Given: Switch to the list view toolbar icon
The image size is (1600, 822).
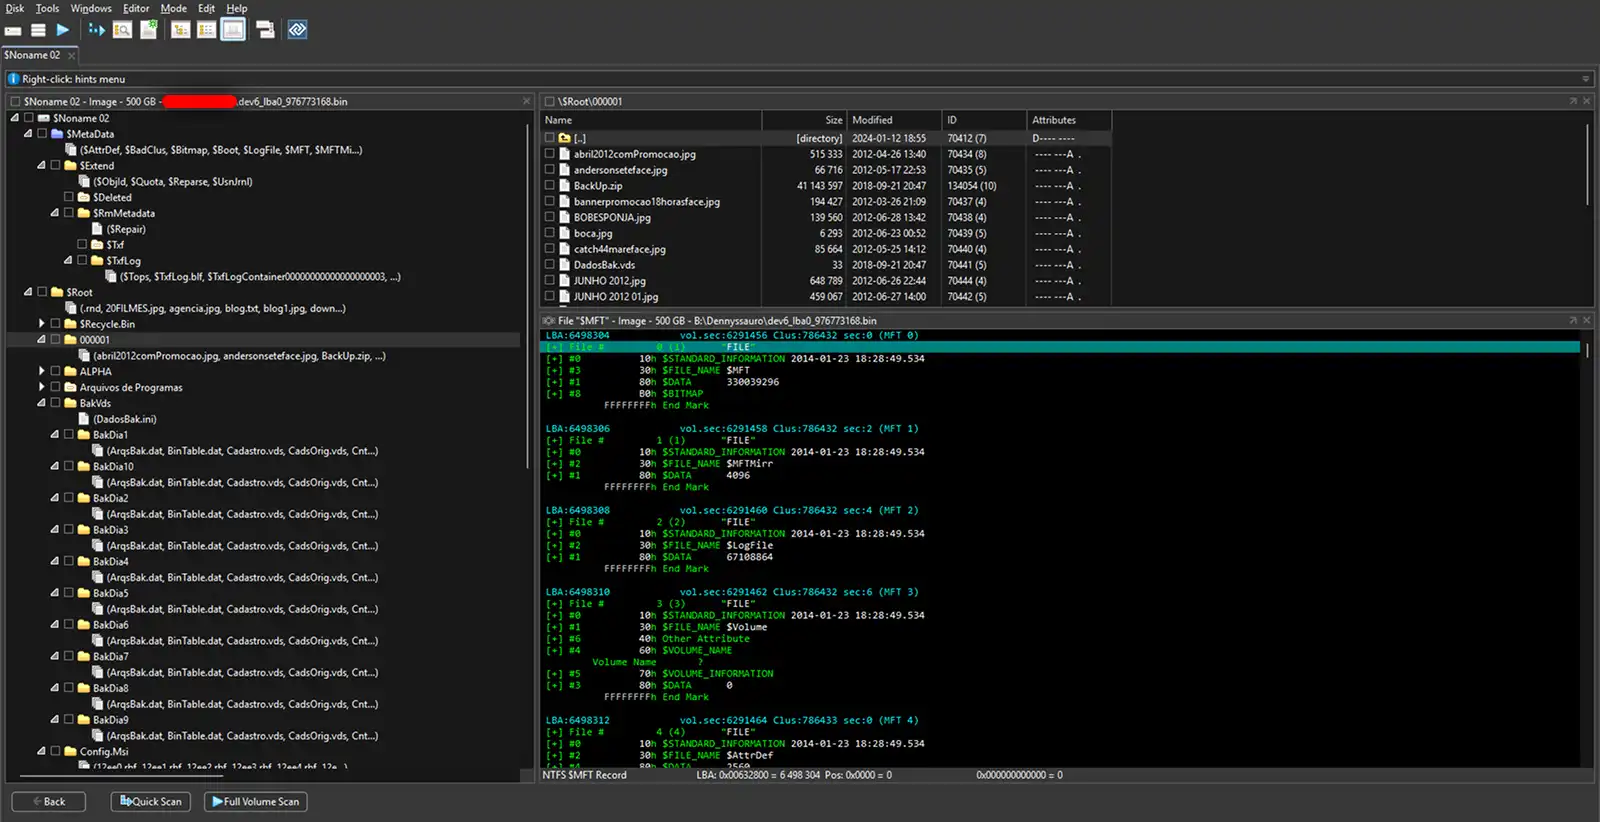Looking at the screenshot, I should coord(206,30).
